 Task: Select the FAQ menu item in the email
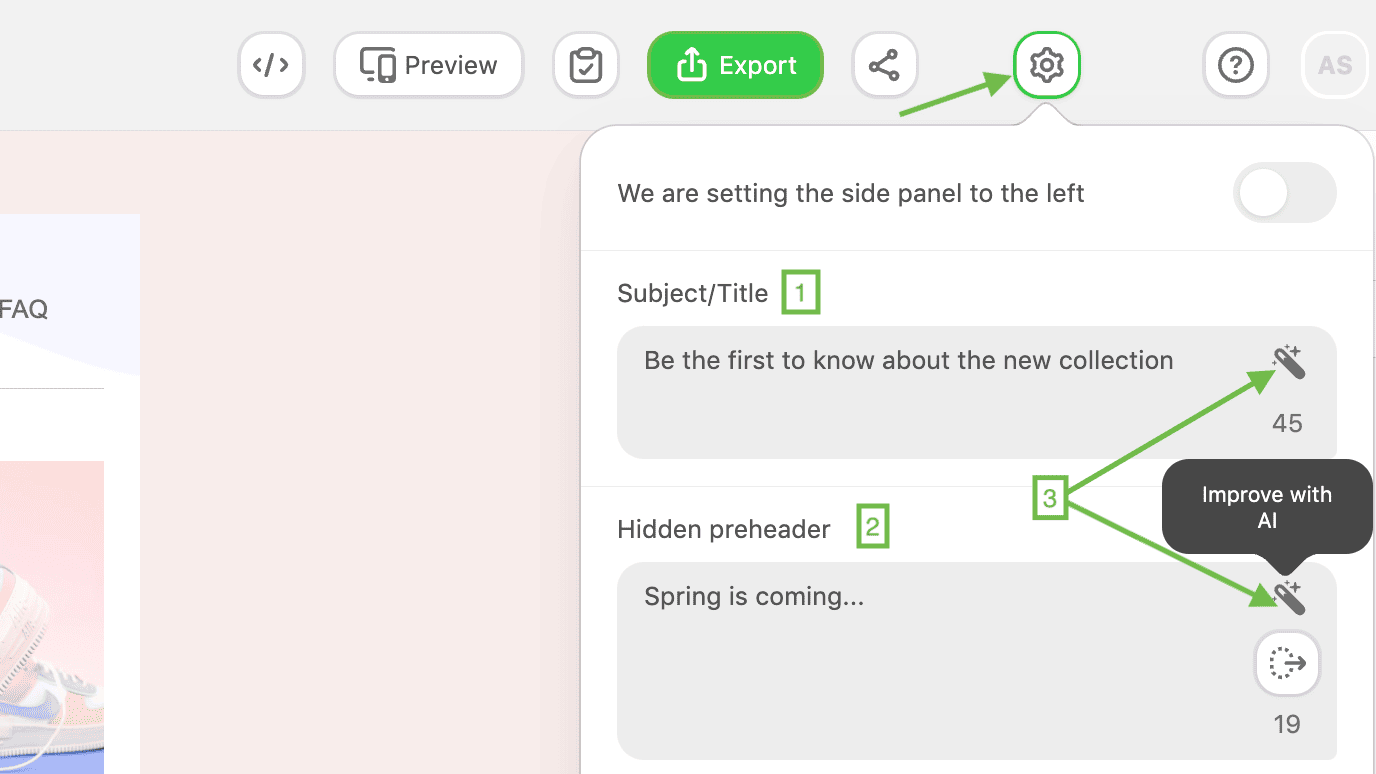coord(24,309)
